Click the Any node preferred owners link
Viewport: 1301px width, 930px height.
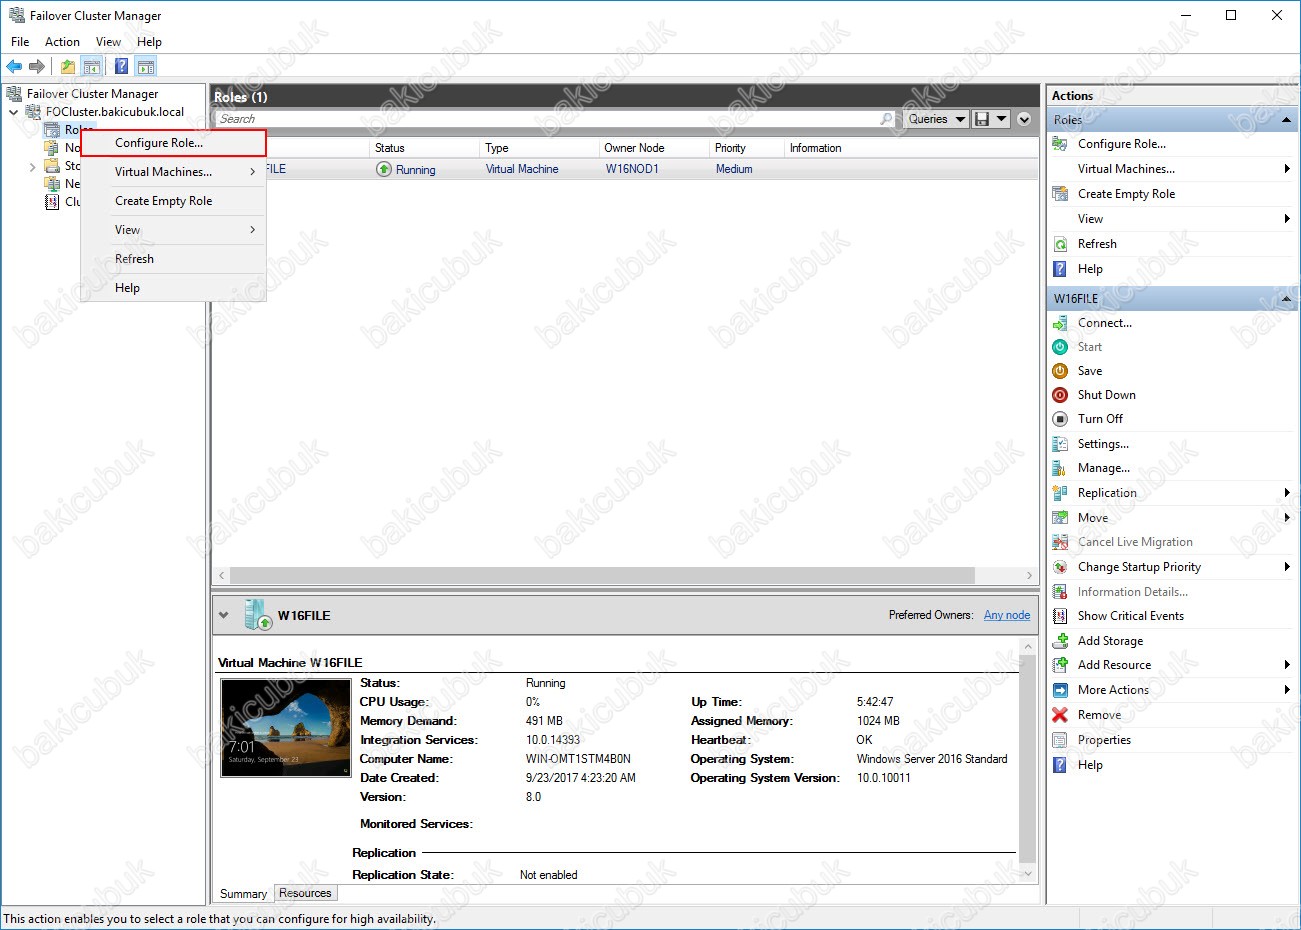(1007, 615)
